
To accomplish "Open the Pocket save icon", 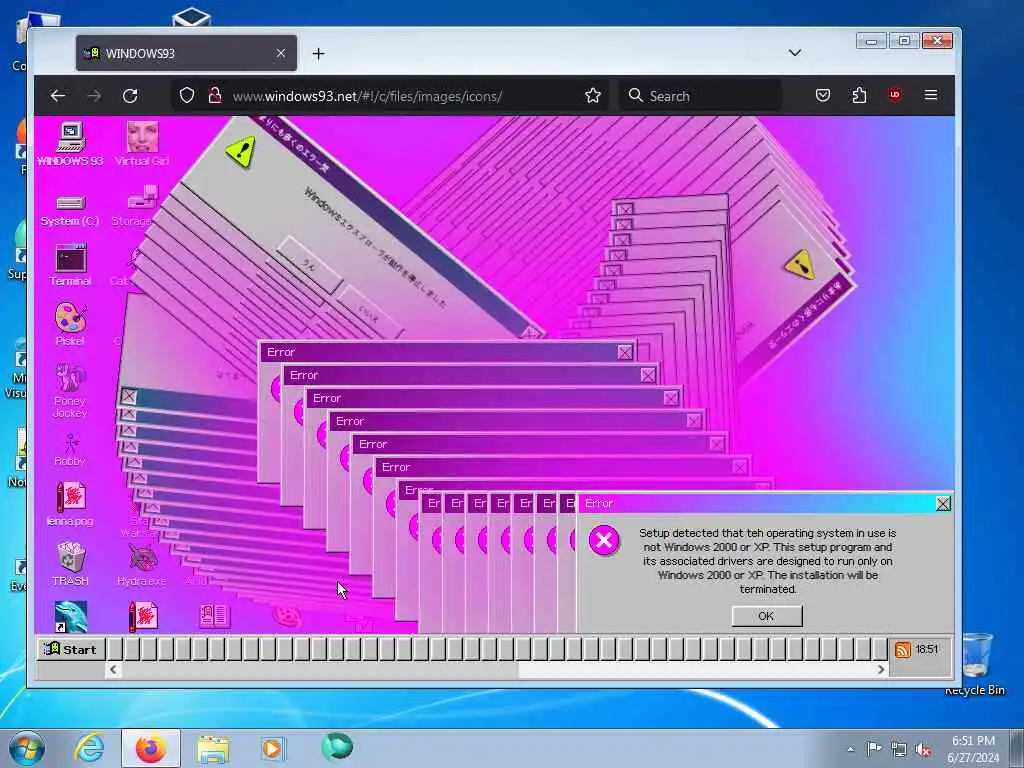I will point(823,96).
